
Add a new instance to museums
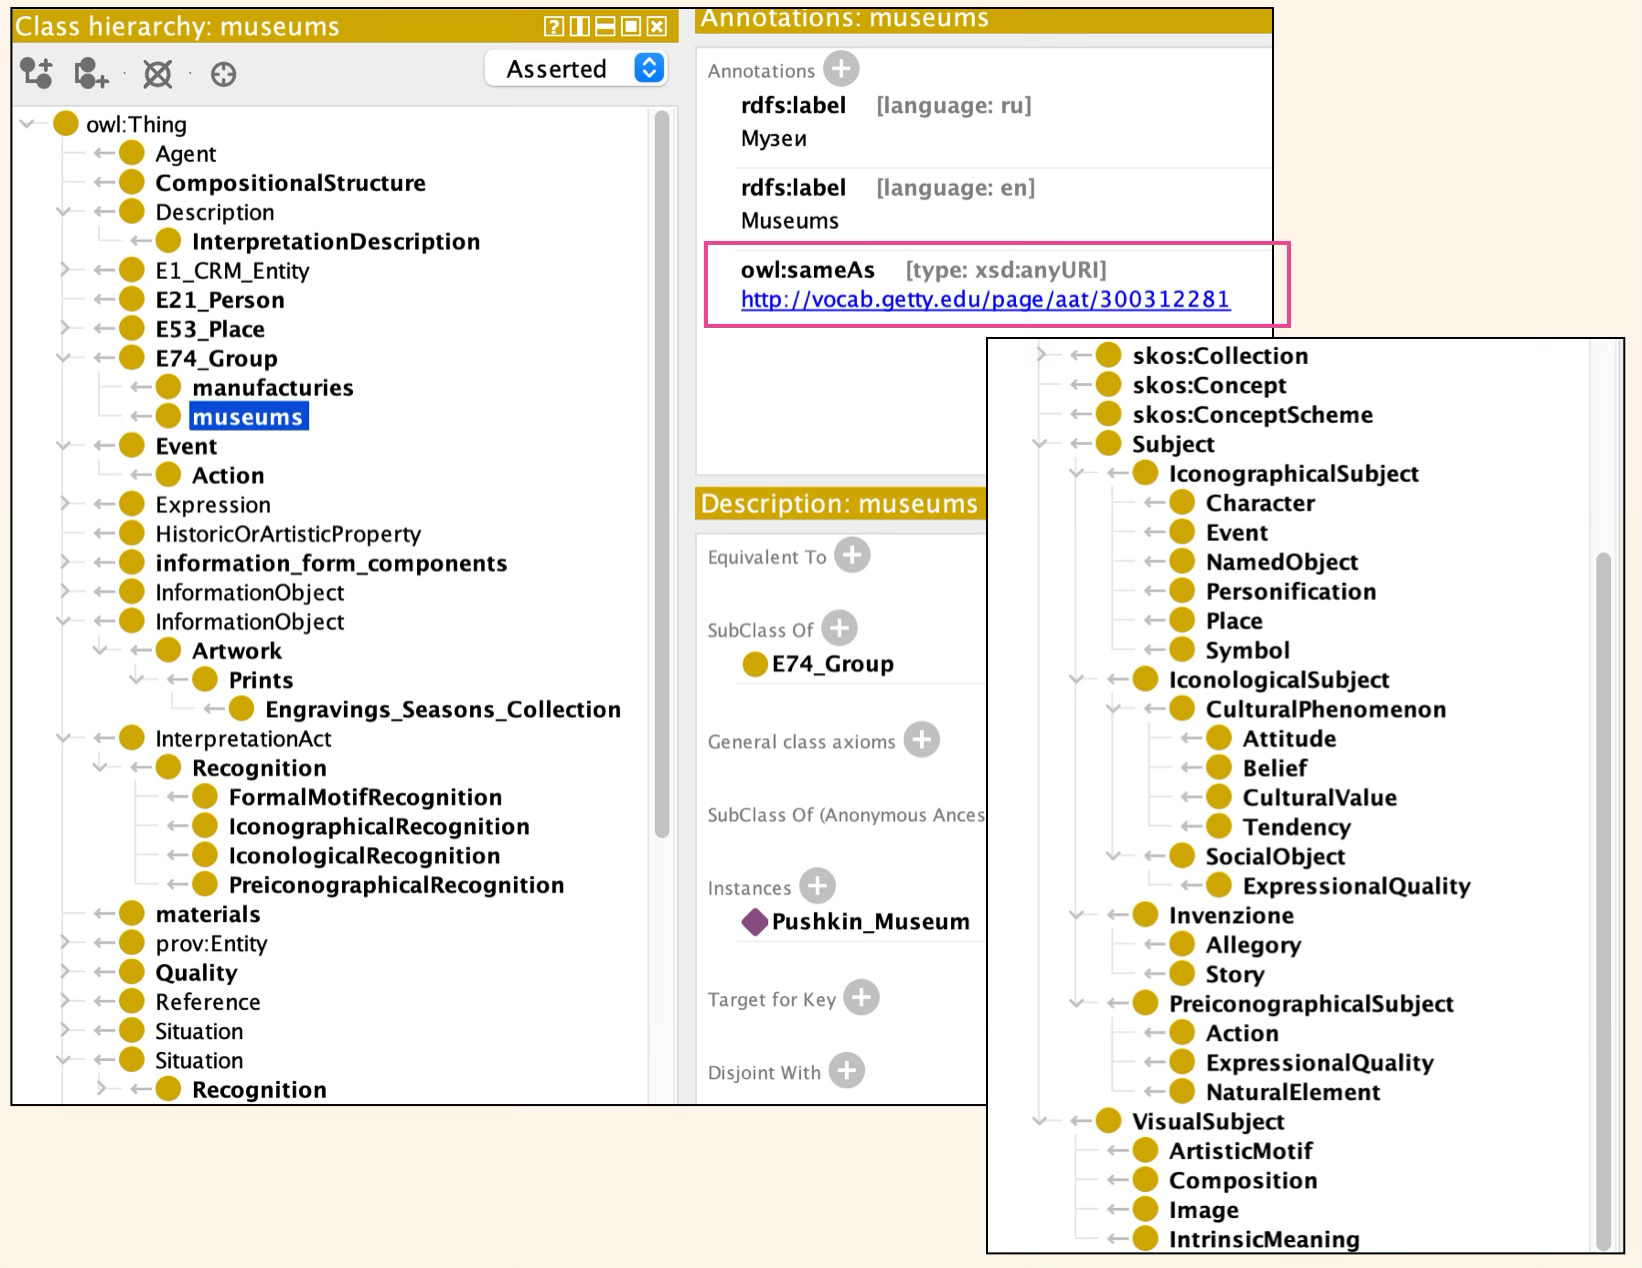pos(817,886)
